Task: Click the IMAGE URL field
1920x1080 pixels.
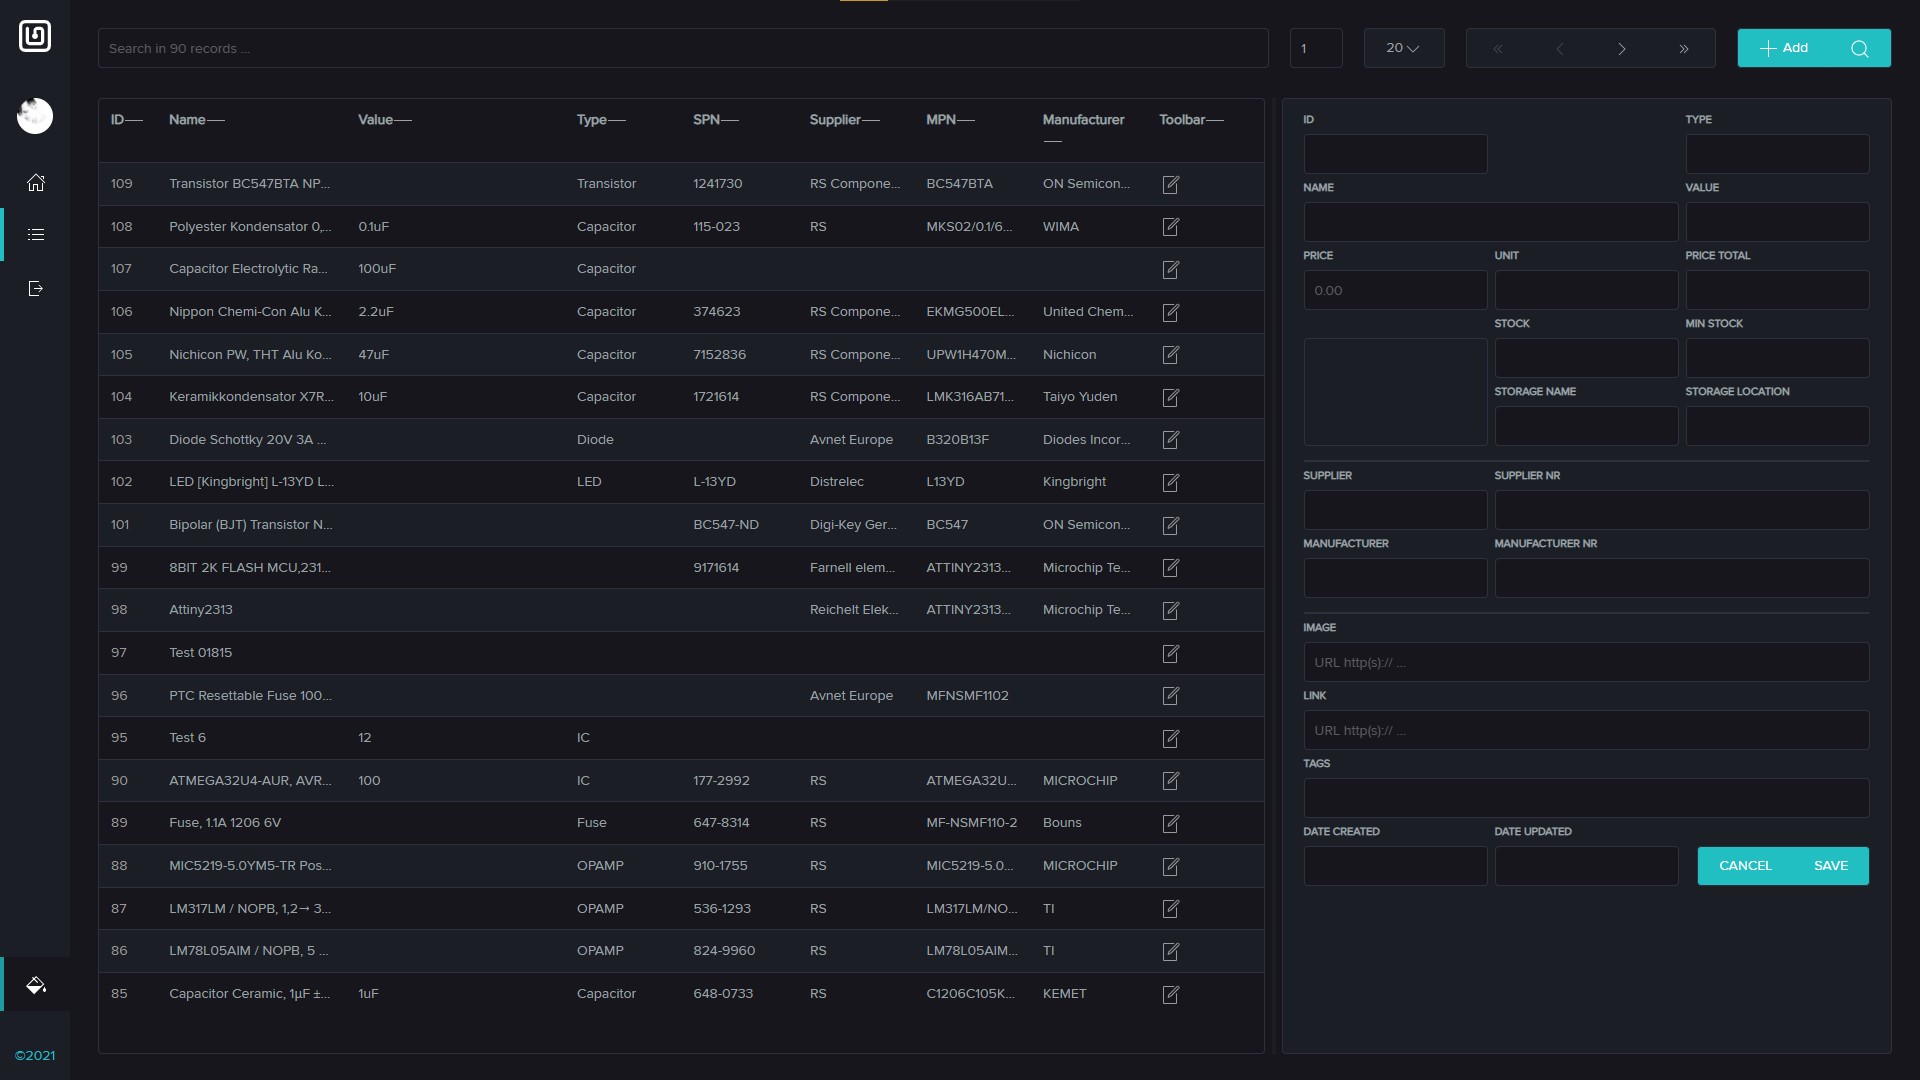Action: [1586, 662]
